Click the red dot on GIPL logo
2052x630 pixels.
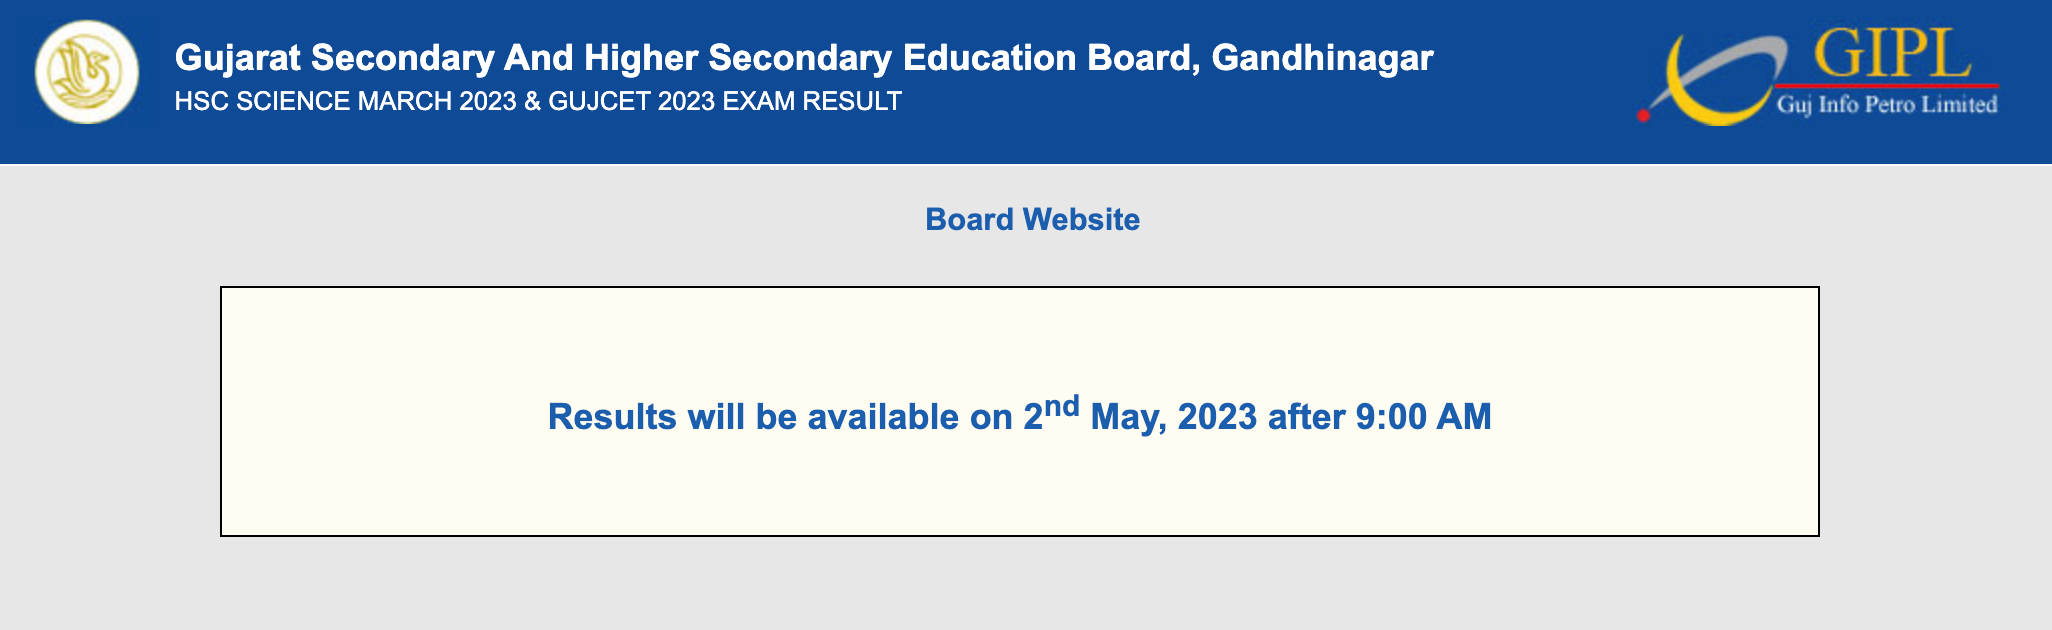coord(1643,116)
